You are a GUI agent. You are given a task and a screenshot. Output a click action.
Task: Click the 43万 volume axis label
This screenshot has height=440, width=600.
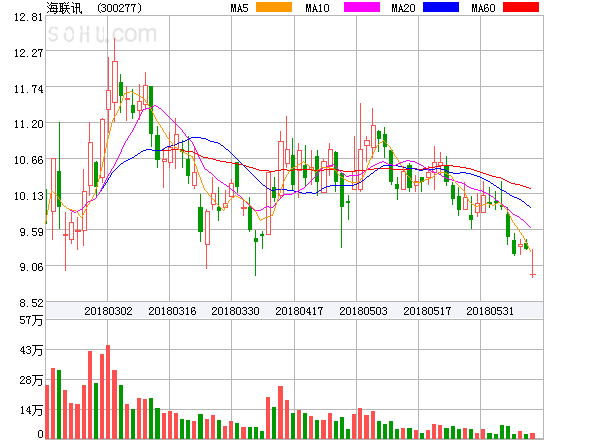31,350
